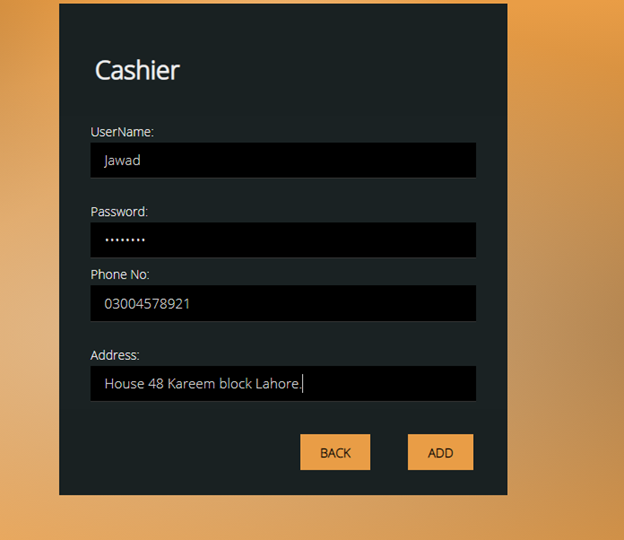Go back with the BACK button
The height and width of the screenshot is (540, 624).
pyautogui.click(x=335, y=452)
